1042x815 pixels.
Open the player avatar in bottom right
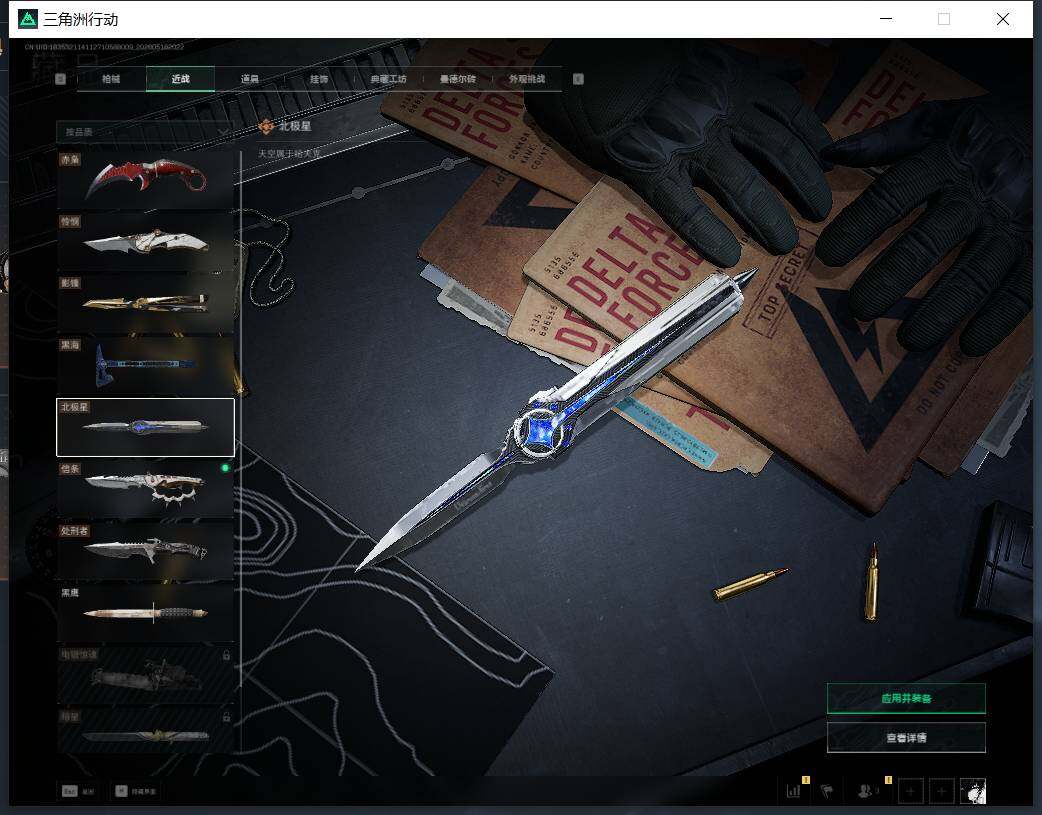pos(973,791)
